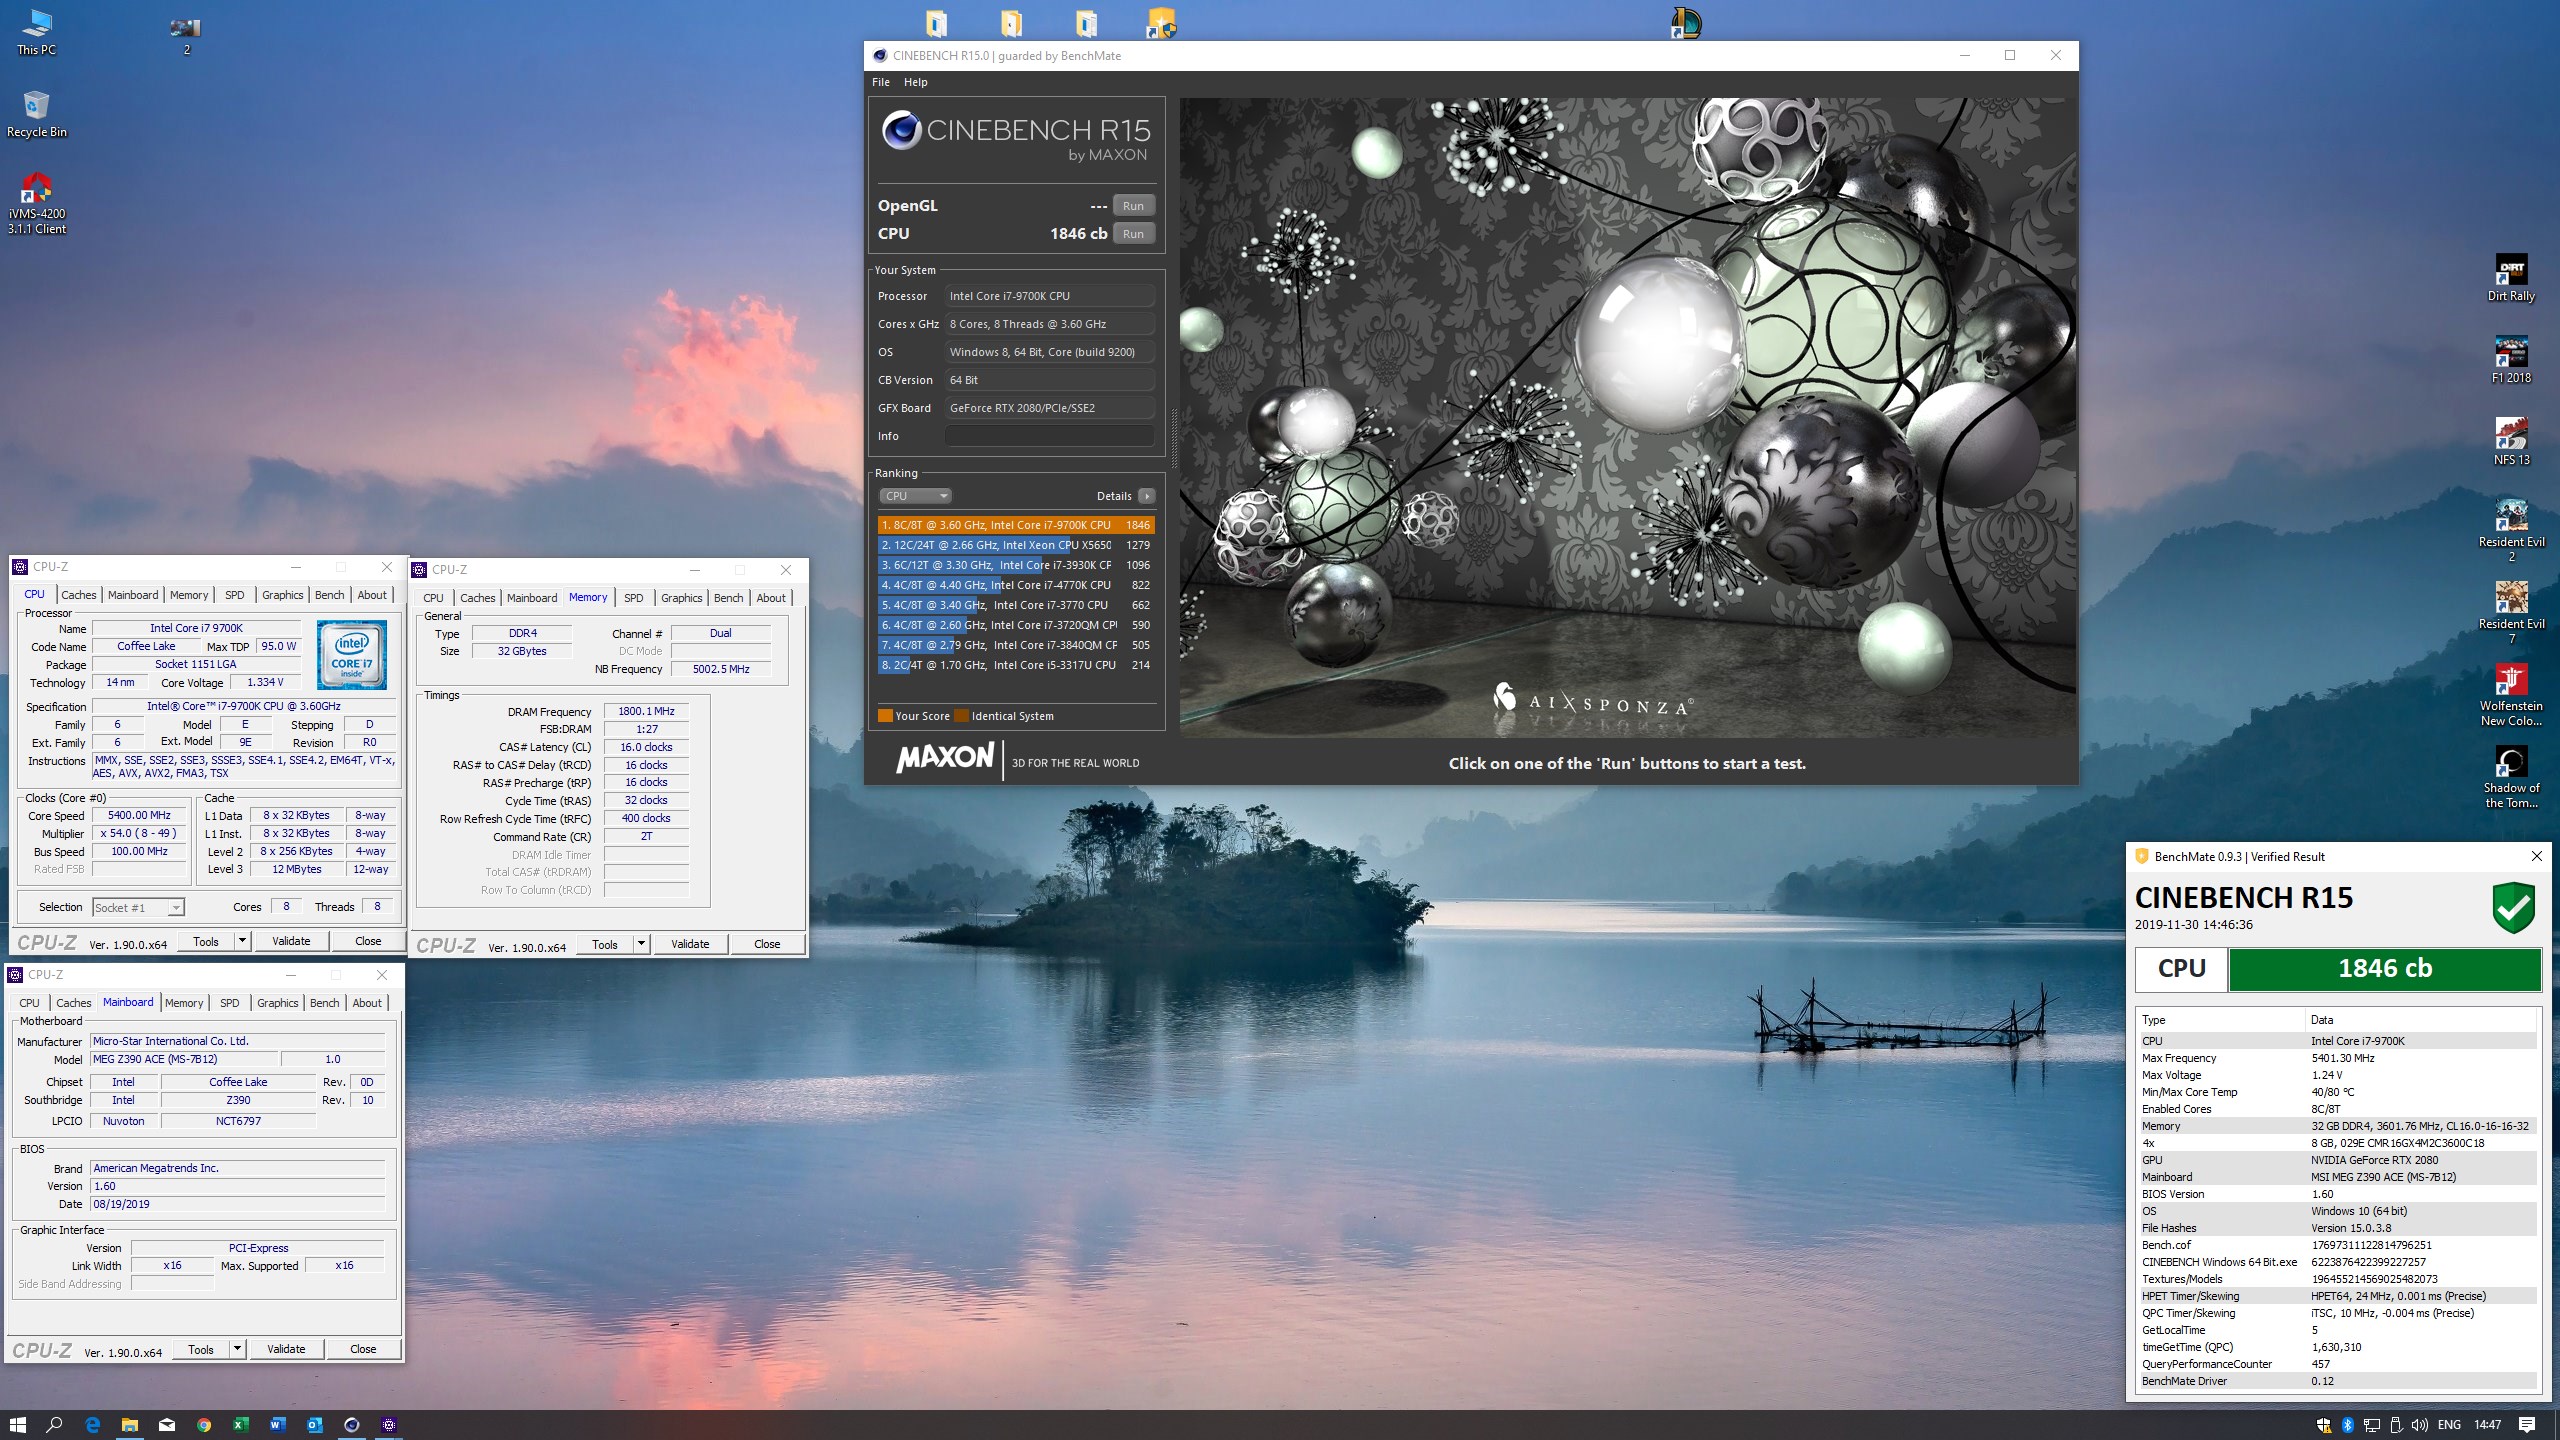
Task: Select the i5-3317U 214 ranking row
Action: tap(1016, 665)
